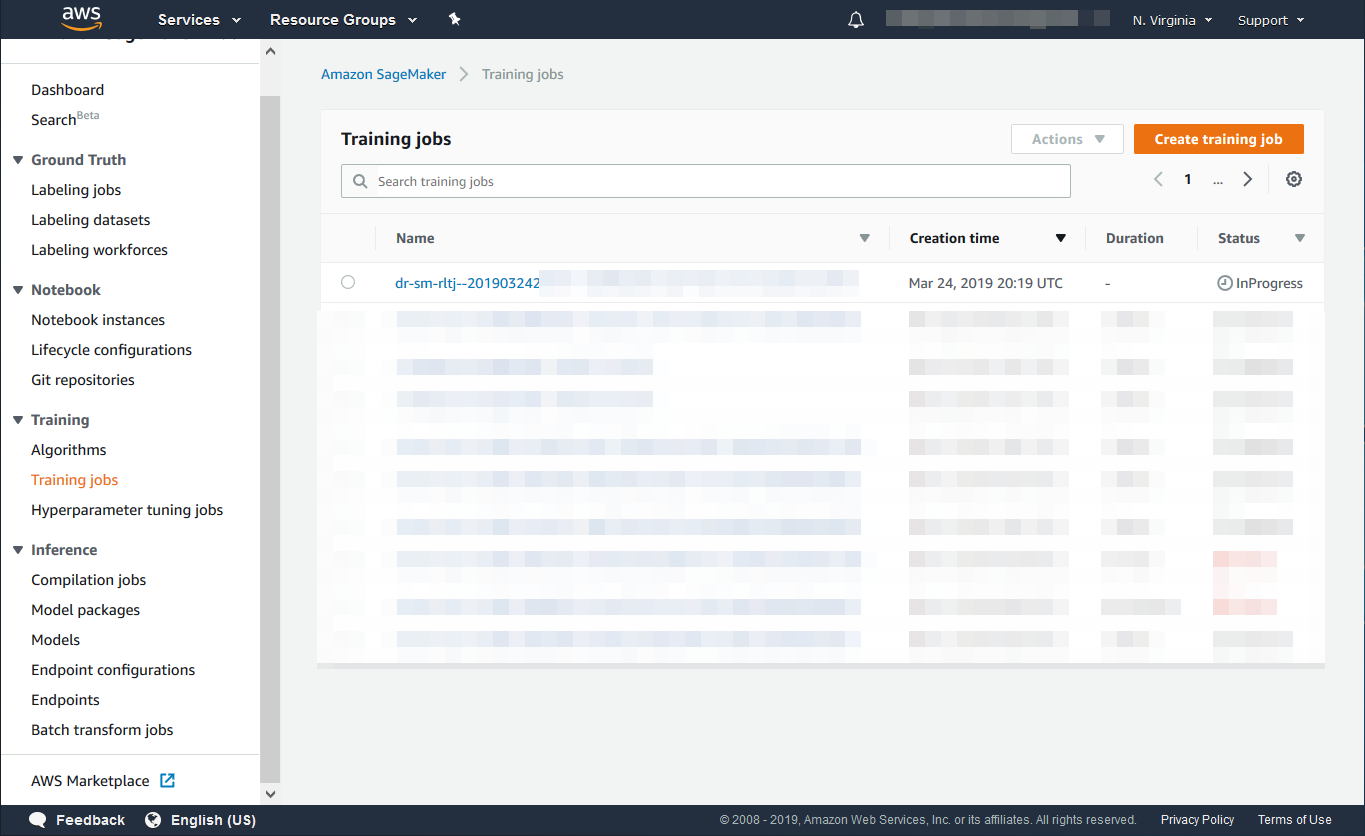The height and width of the screenshot is (836, 1365).
Task: Go to previous page arrow
Action: [x=1158, y=179]
